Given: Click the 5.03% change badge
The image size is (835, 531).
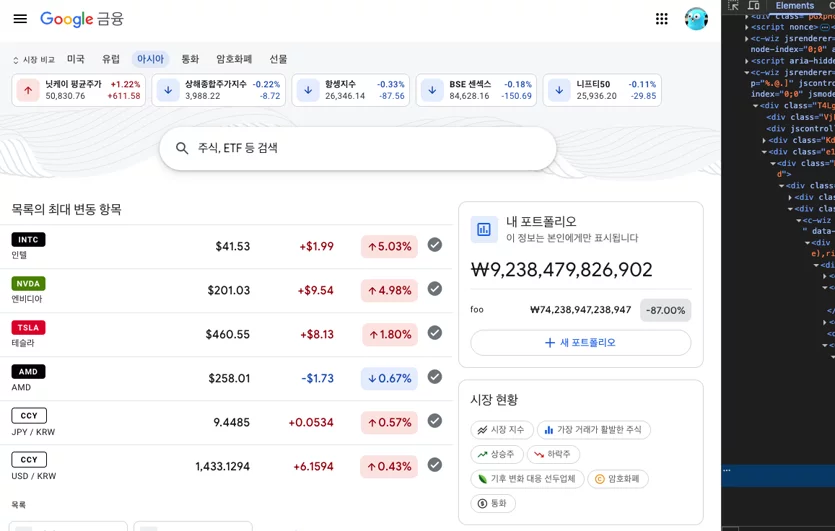Looking at the screenshot, I should click(389, 247).
